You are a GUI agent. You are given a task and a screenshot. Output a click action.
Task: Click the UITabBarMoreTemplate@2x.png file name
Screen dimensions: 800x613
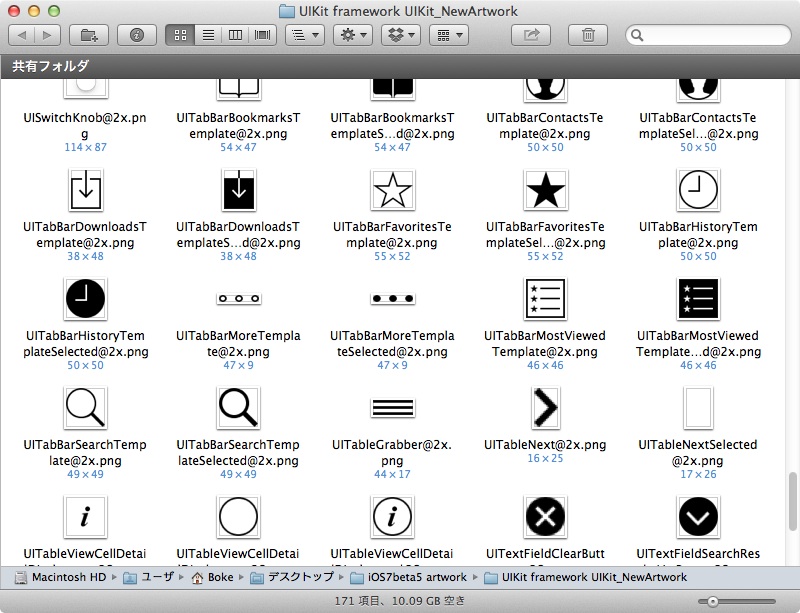[x=238, y=344]
